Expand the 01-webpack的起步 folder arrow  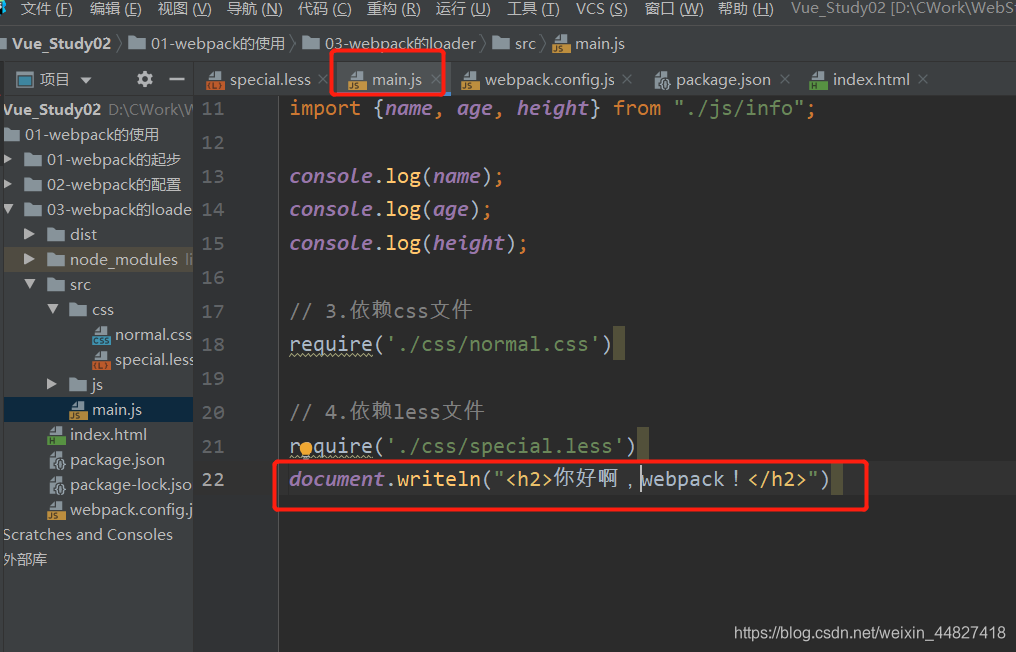coord(8,159)
